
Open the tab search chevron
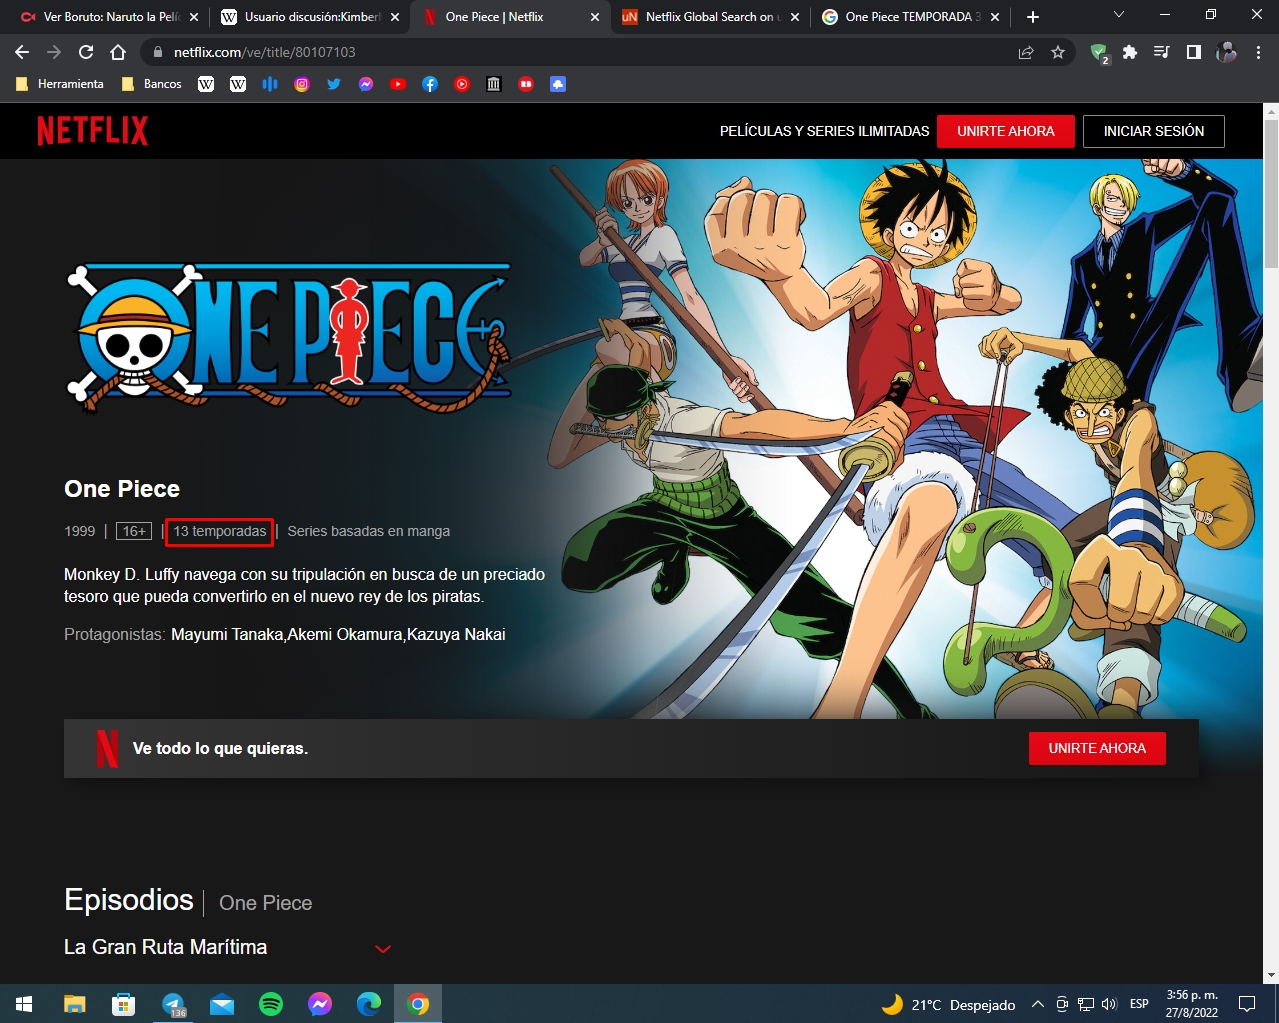click(x=1119, y=15)
